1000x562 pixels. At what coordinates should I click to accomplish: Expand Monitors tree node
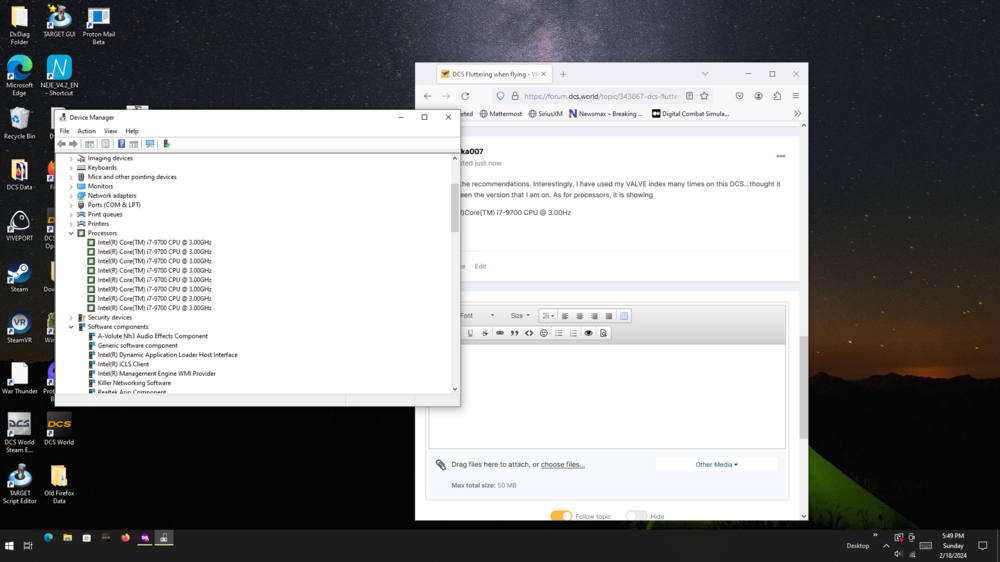[71, 186]
